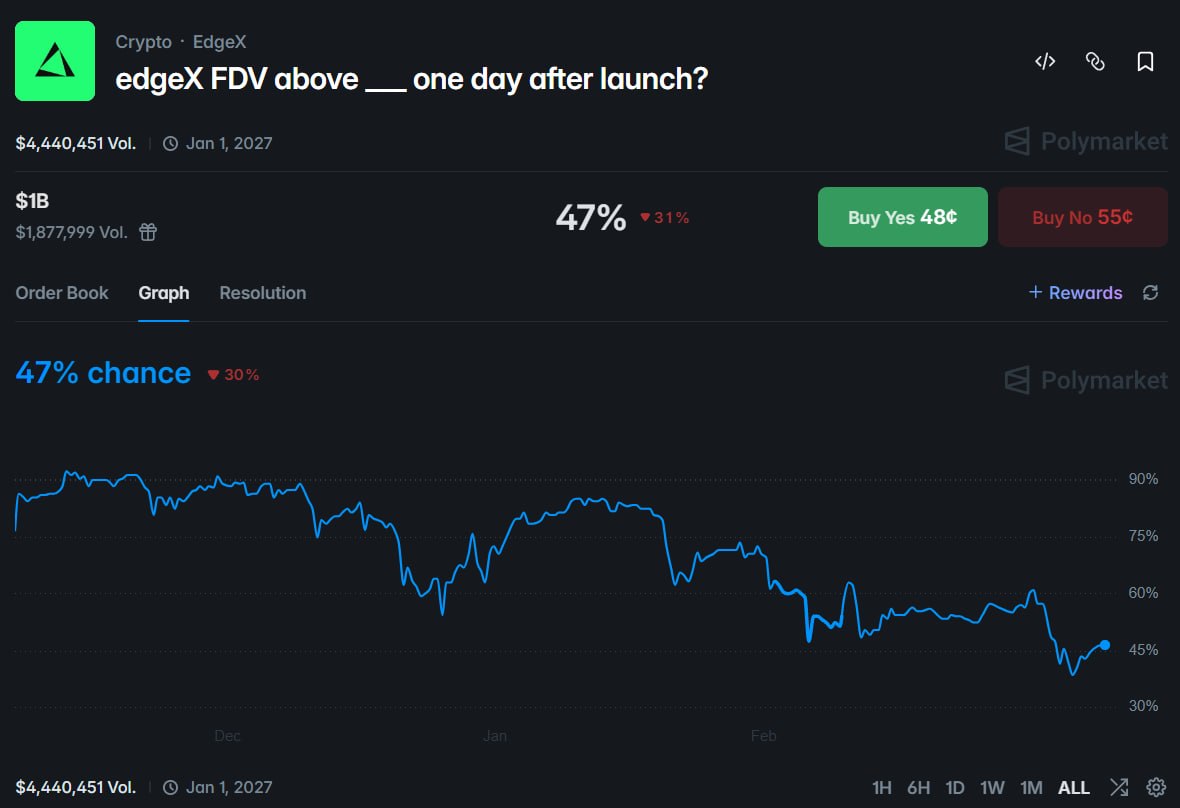
Task: Click the shuffle chart mode icon
Action: (x=1119, y=787)
